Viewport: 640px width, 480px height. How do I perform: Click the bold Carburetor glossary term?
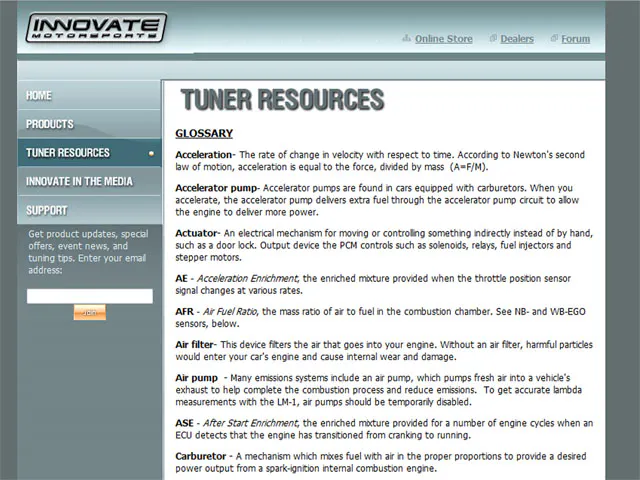(203, 456)
